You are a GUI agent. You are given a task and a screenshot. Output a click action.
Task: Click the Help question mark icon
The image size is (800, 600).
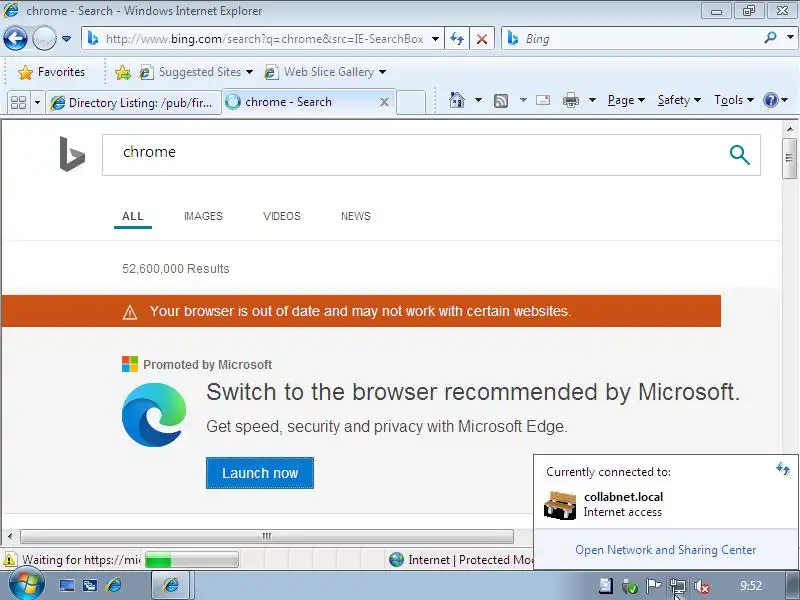click(x=770, y=100)
